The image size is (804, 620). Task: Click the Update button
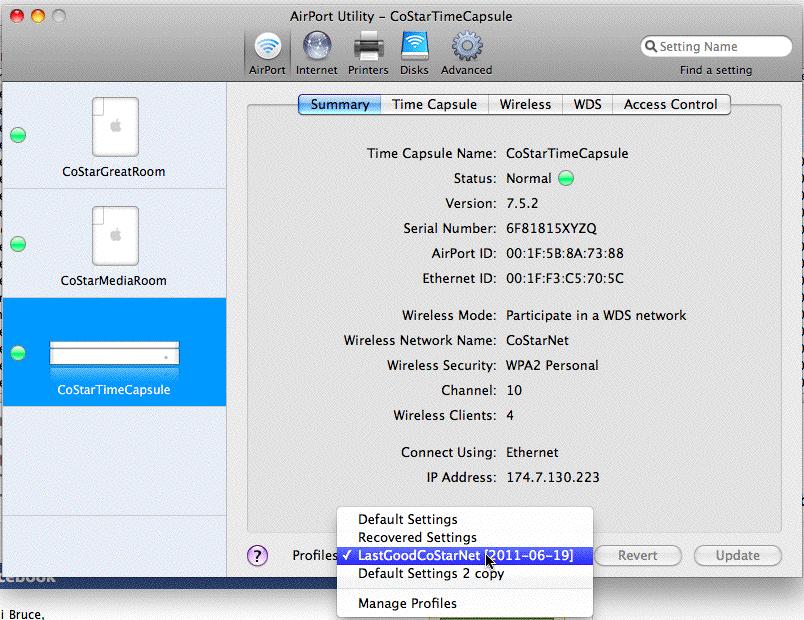(737, 555)
